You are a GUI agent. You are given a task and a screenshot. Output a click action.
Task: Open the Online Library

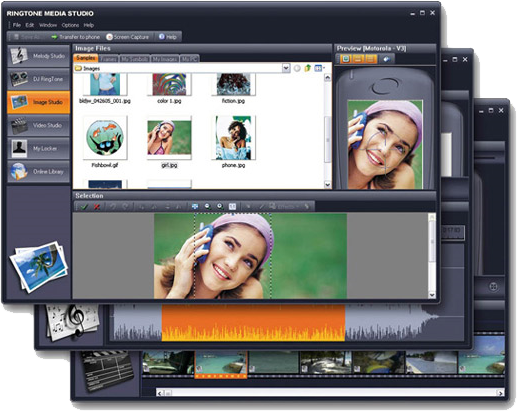pyautogui.click(x=38, y=172)
